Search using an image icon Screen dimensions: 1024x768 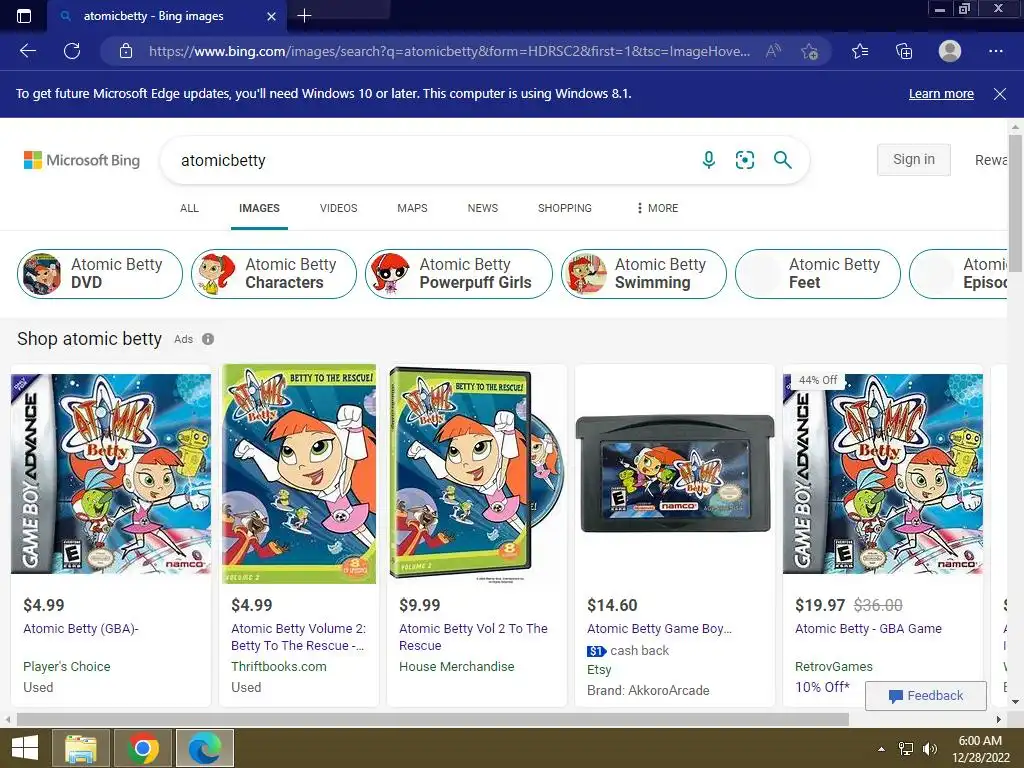click(x=744, y=160)
